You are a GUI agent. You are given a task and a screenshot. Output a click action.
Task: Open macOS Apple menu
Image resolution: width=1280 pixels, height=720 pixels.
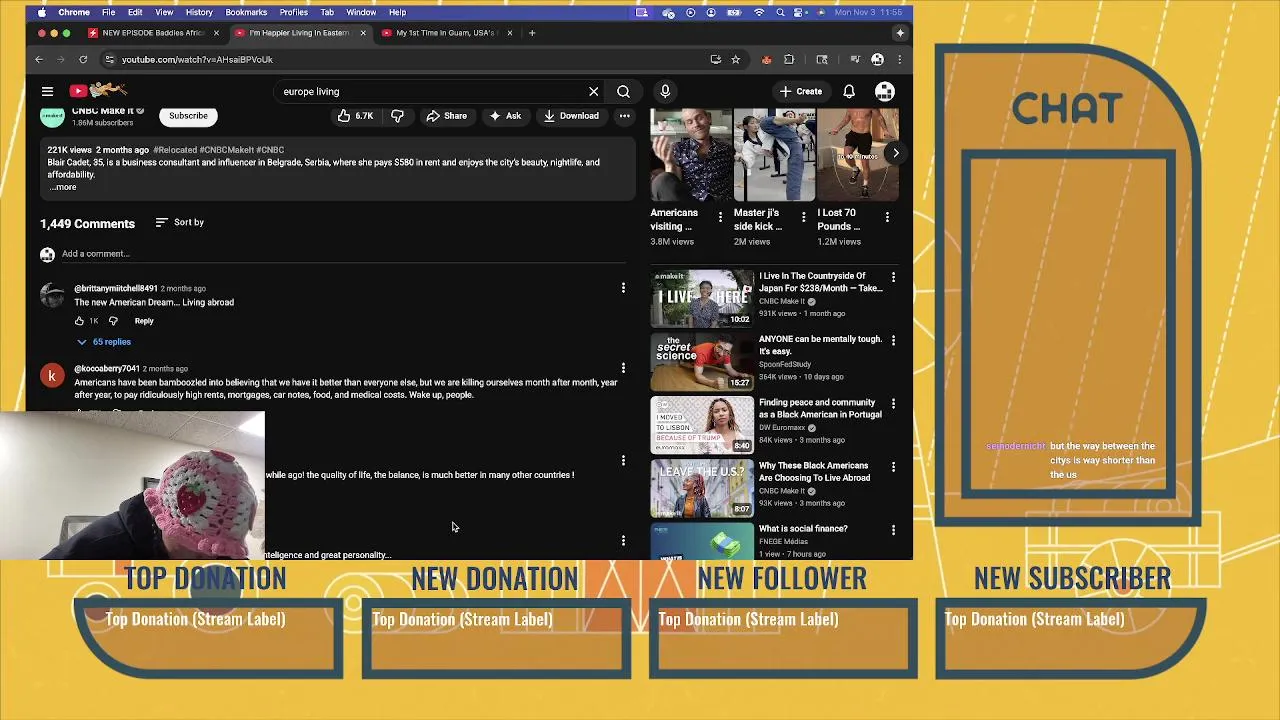[x=41, y=12]
